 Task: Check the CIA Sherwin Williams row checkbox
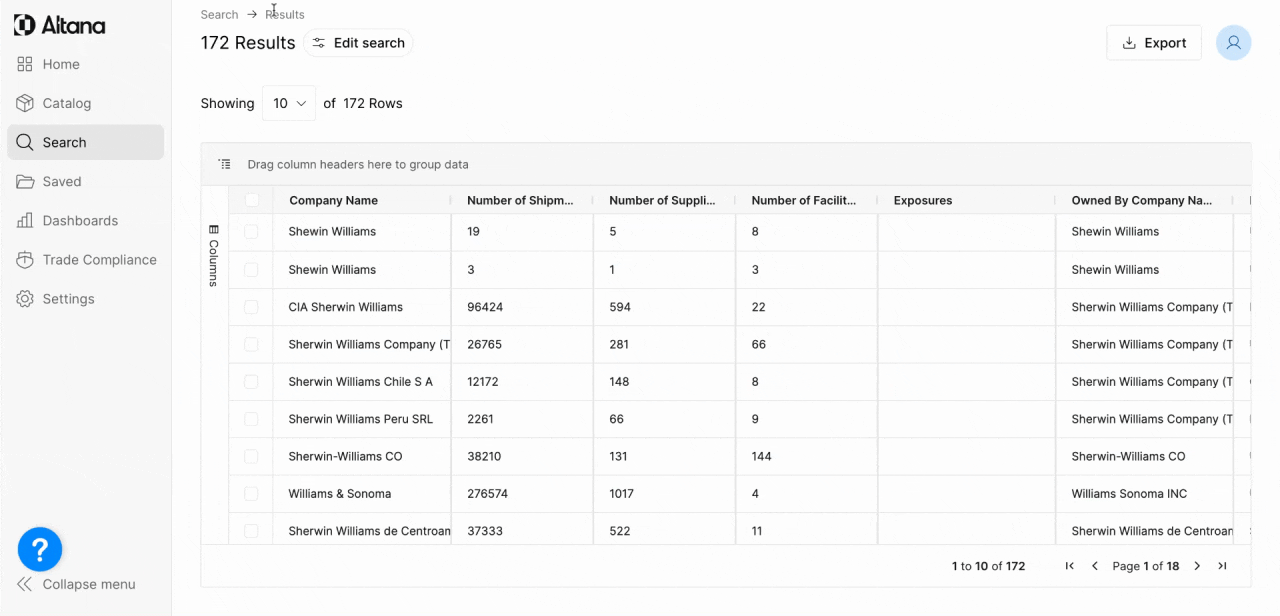tap(251, 307)
